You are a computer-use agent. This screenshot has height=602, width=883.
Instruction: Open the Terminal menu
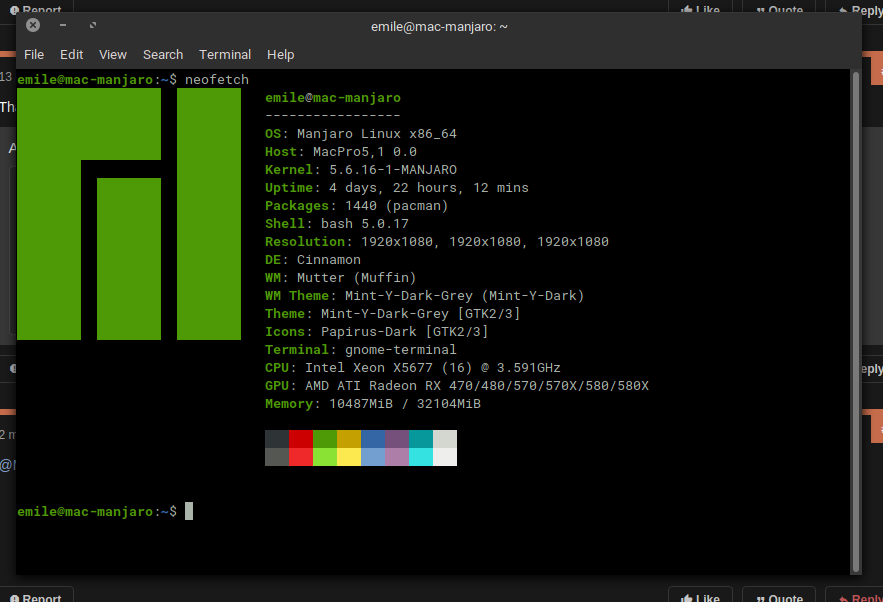point(225,55)
